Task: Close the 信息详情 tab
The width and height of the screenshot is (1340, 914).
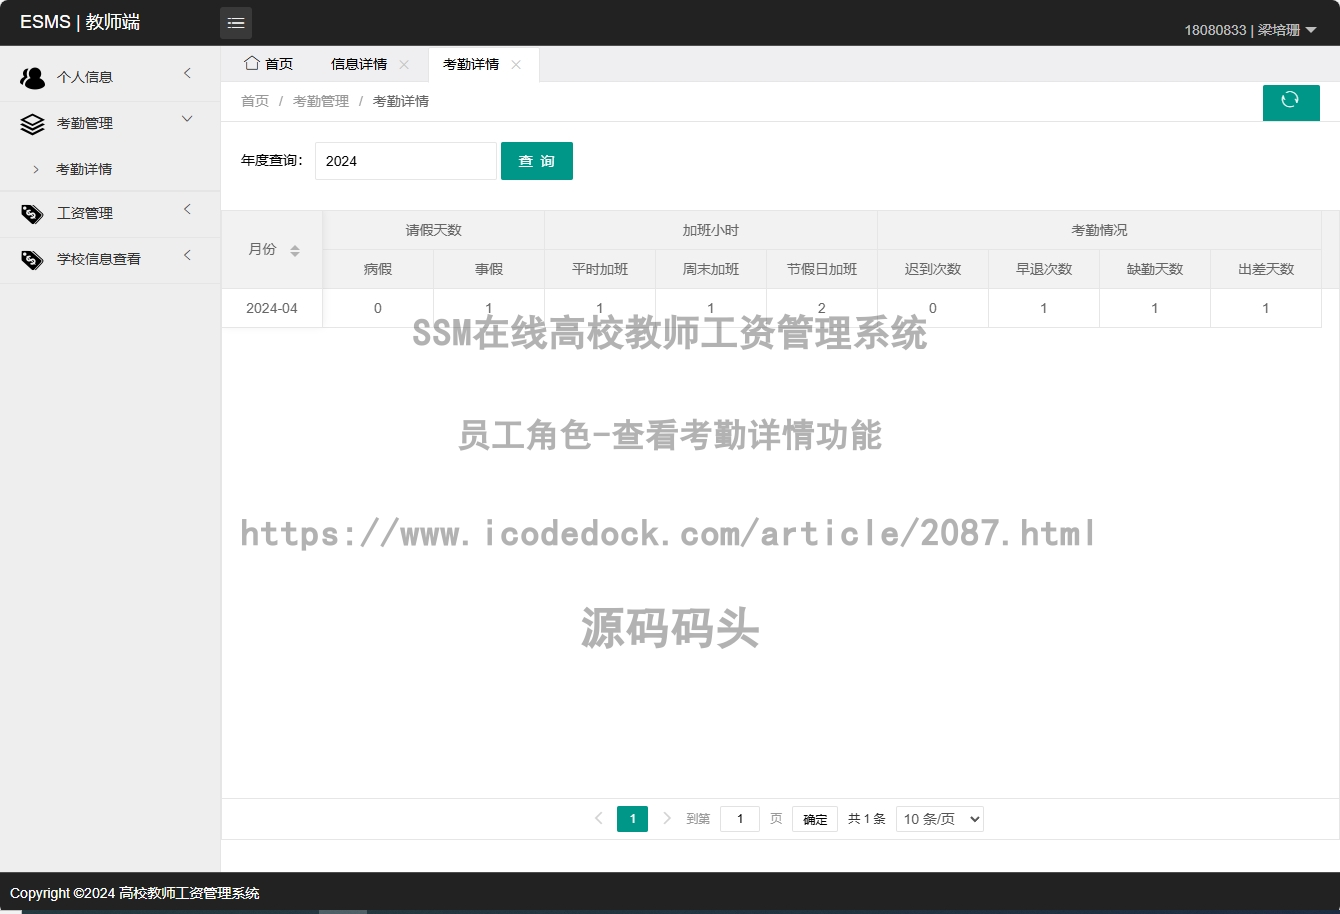Action: (404, 64)
